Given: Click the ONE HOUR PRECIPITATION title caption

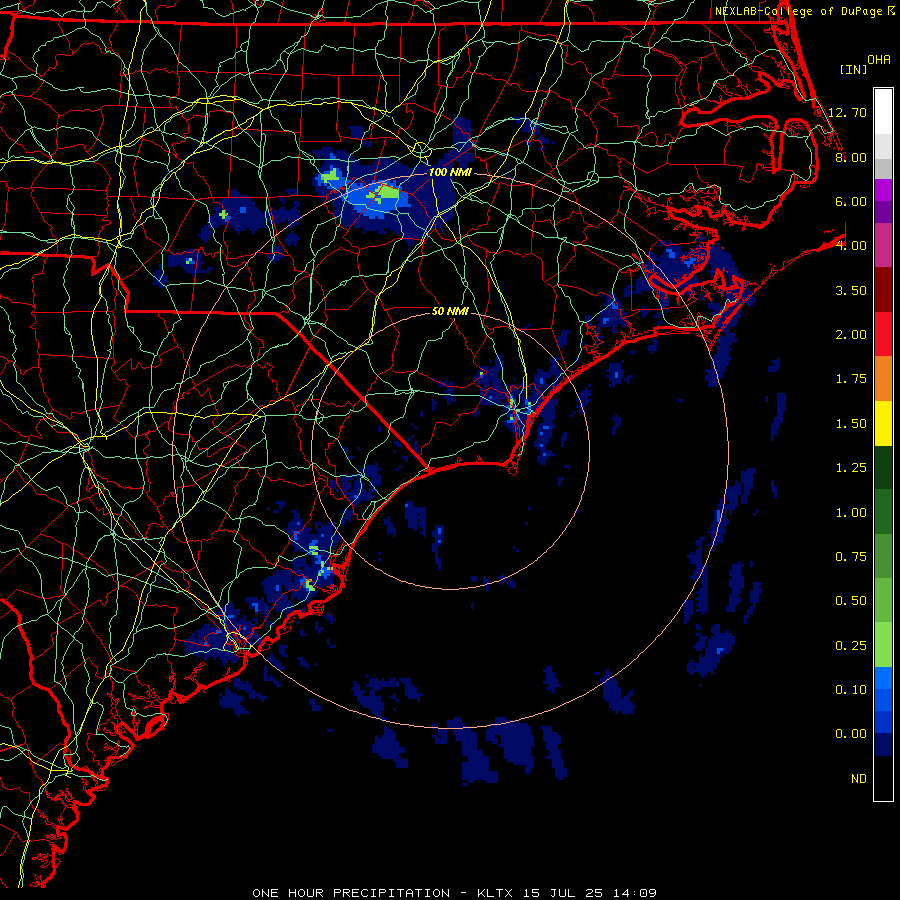Looking at the screenshot, I should tap(351, 893).
